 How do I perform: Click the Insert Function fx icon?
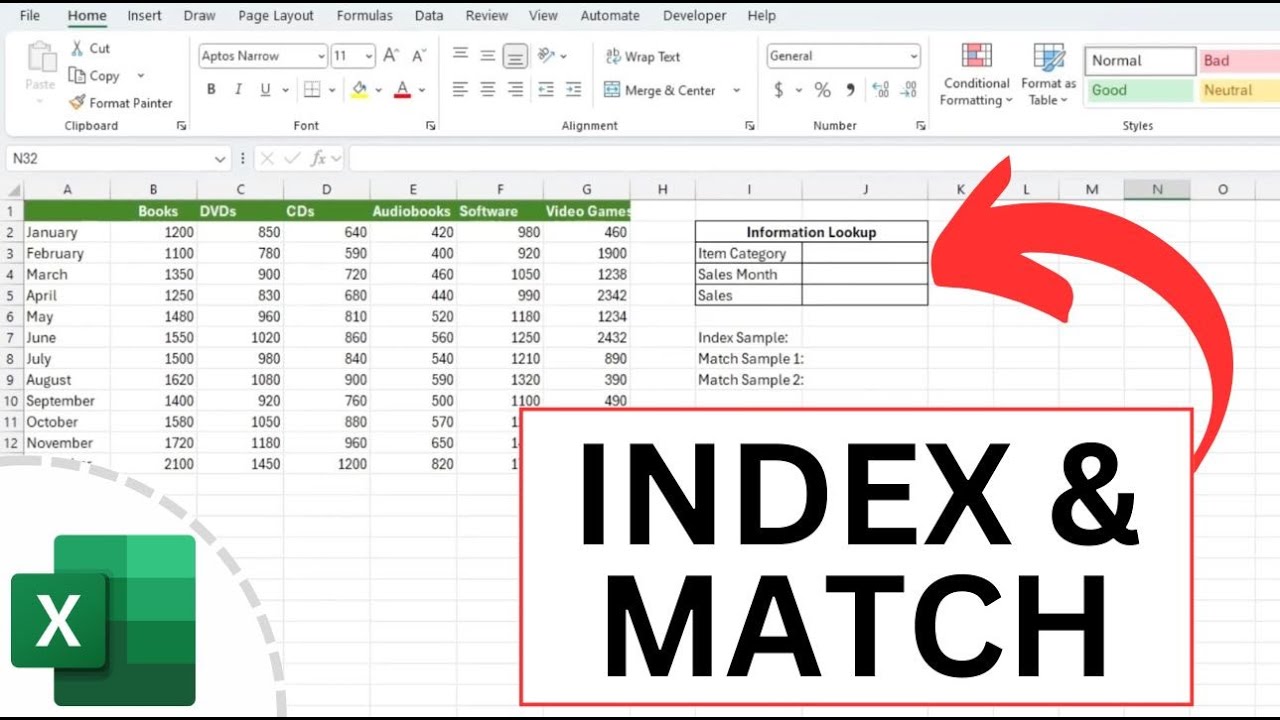coord(318,158)
